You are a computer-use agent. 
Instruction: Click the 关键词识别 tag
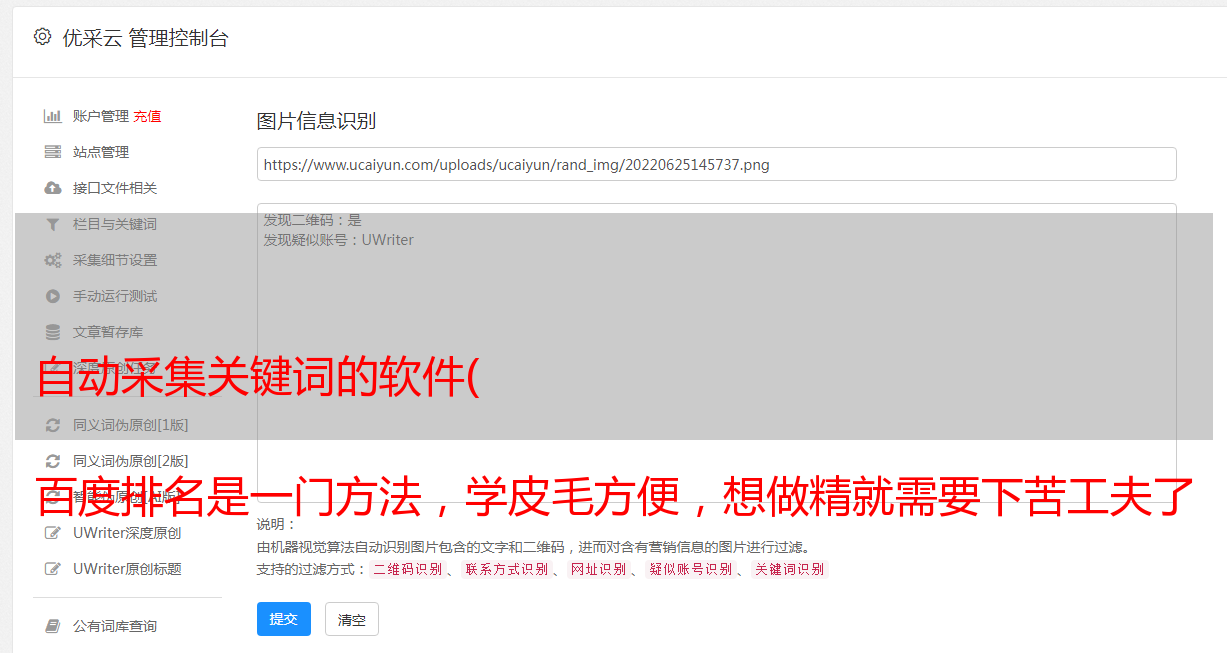(790, 569)
